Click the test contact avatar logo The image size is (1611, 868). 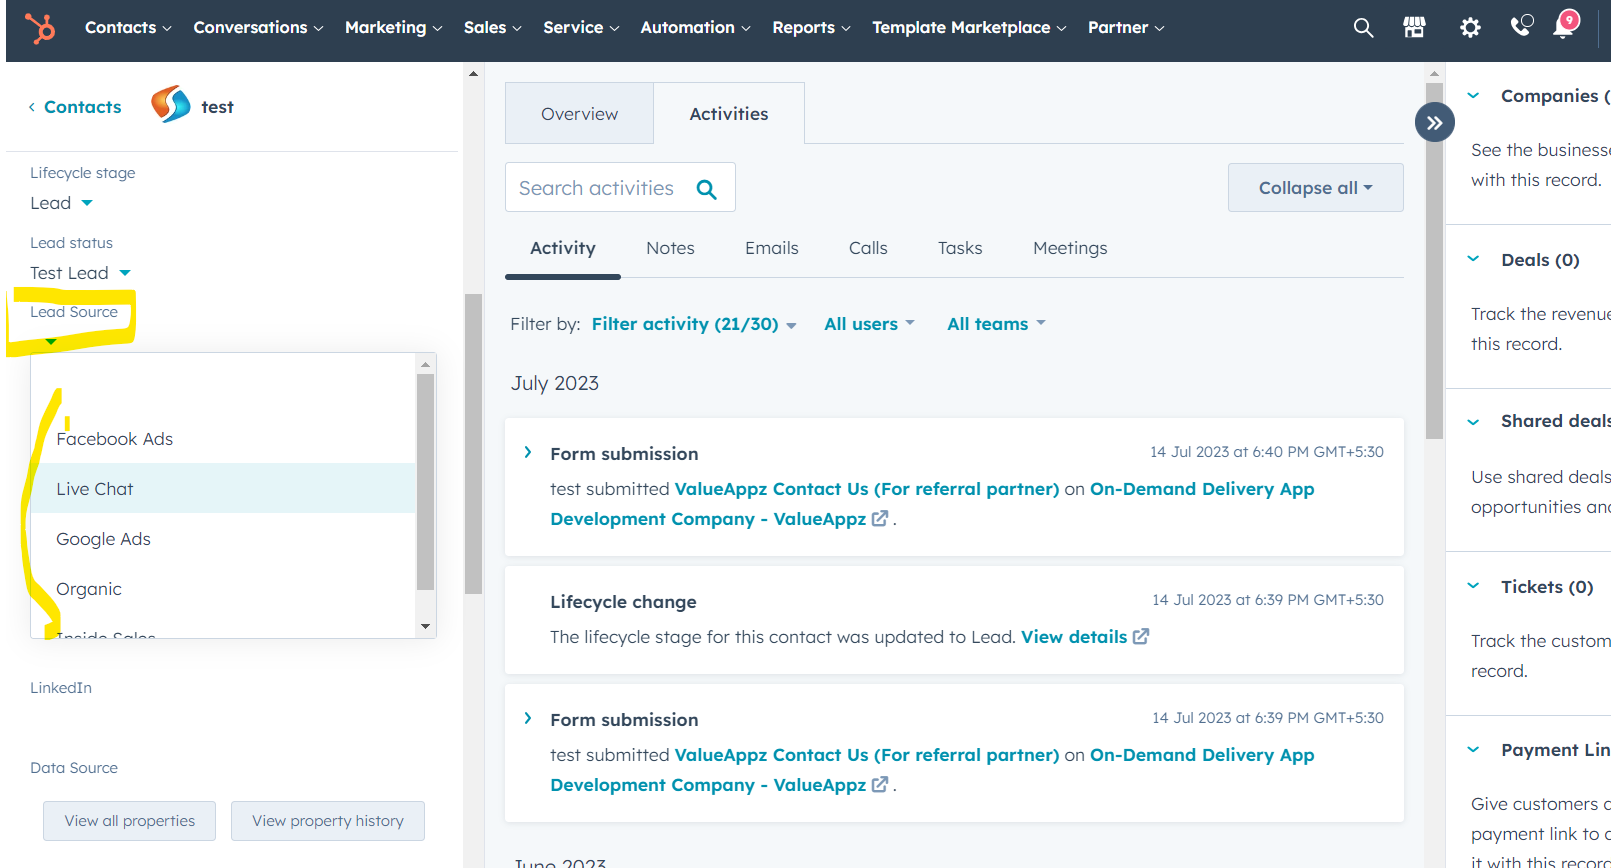(x=171, y=104)
